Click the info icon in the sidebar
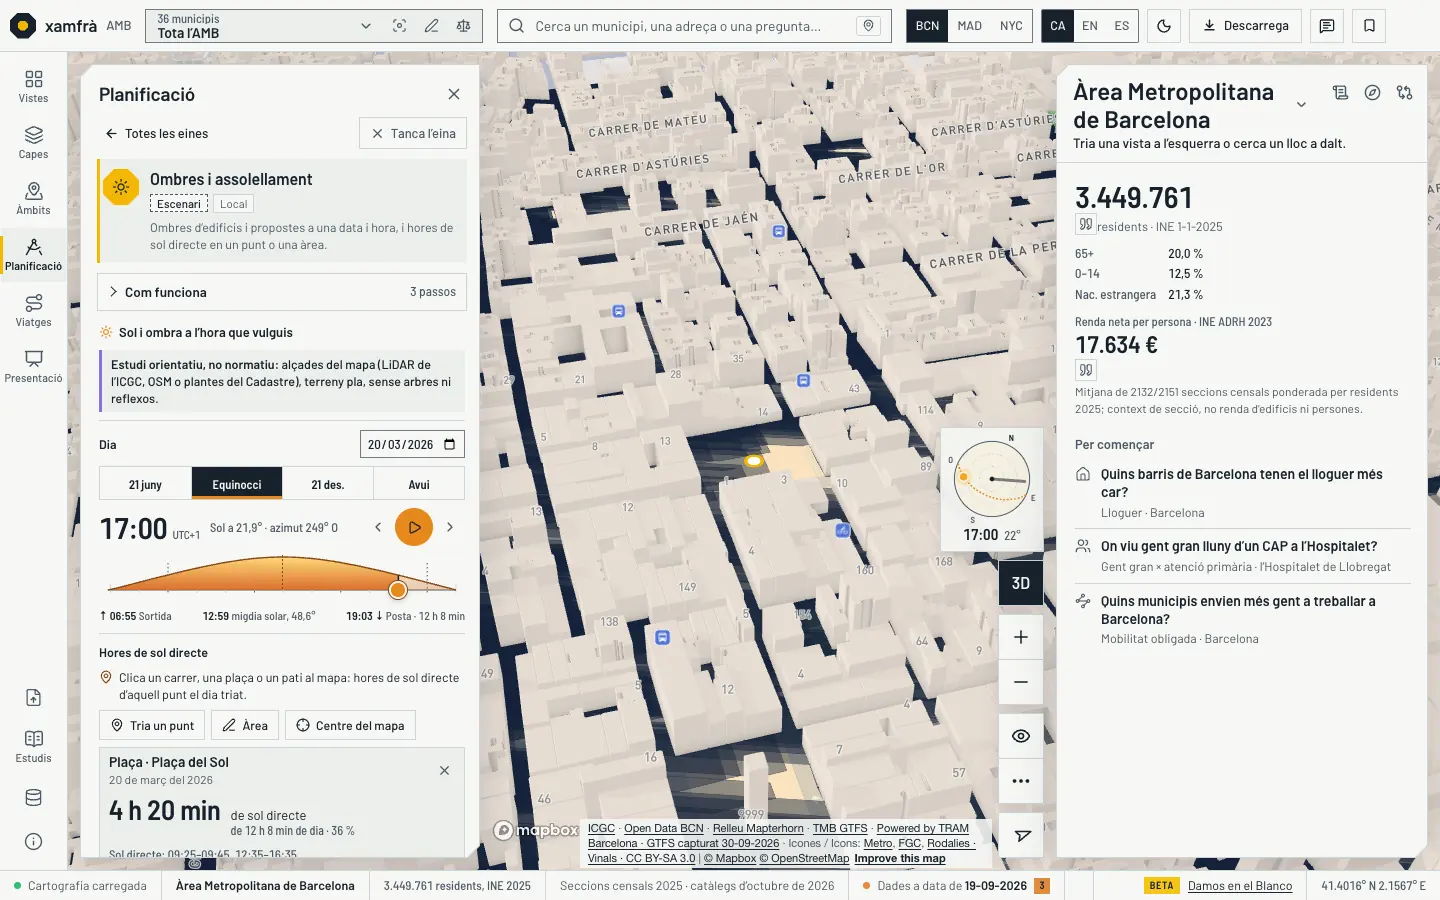This screenshot has width=1440, height=900. (33, 842)
